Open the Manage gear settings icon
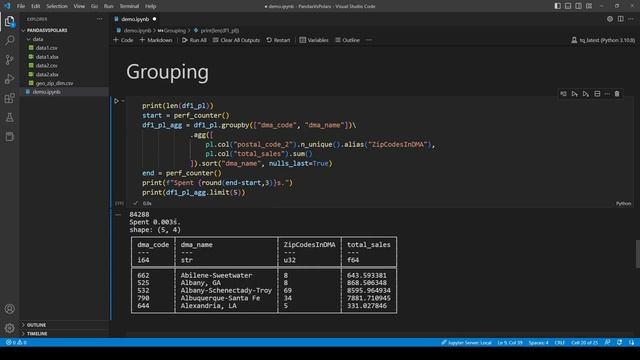The width and height of the screenshot is (640, 360). [x=9, y=328]
